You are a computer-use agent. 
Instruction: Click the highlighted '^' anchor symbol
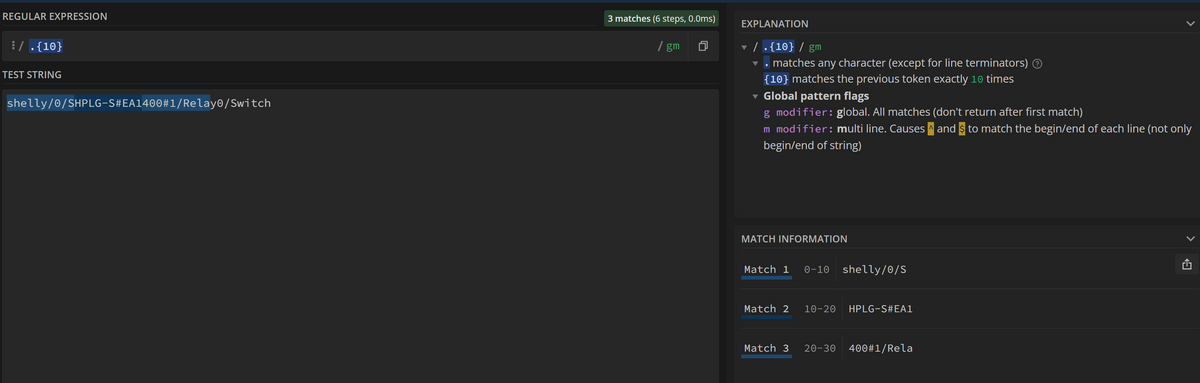pos(931,129)
